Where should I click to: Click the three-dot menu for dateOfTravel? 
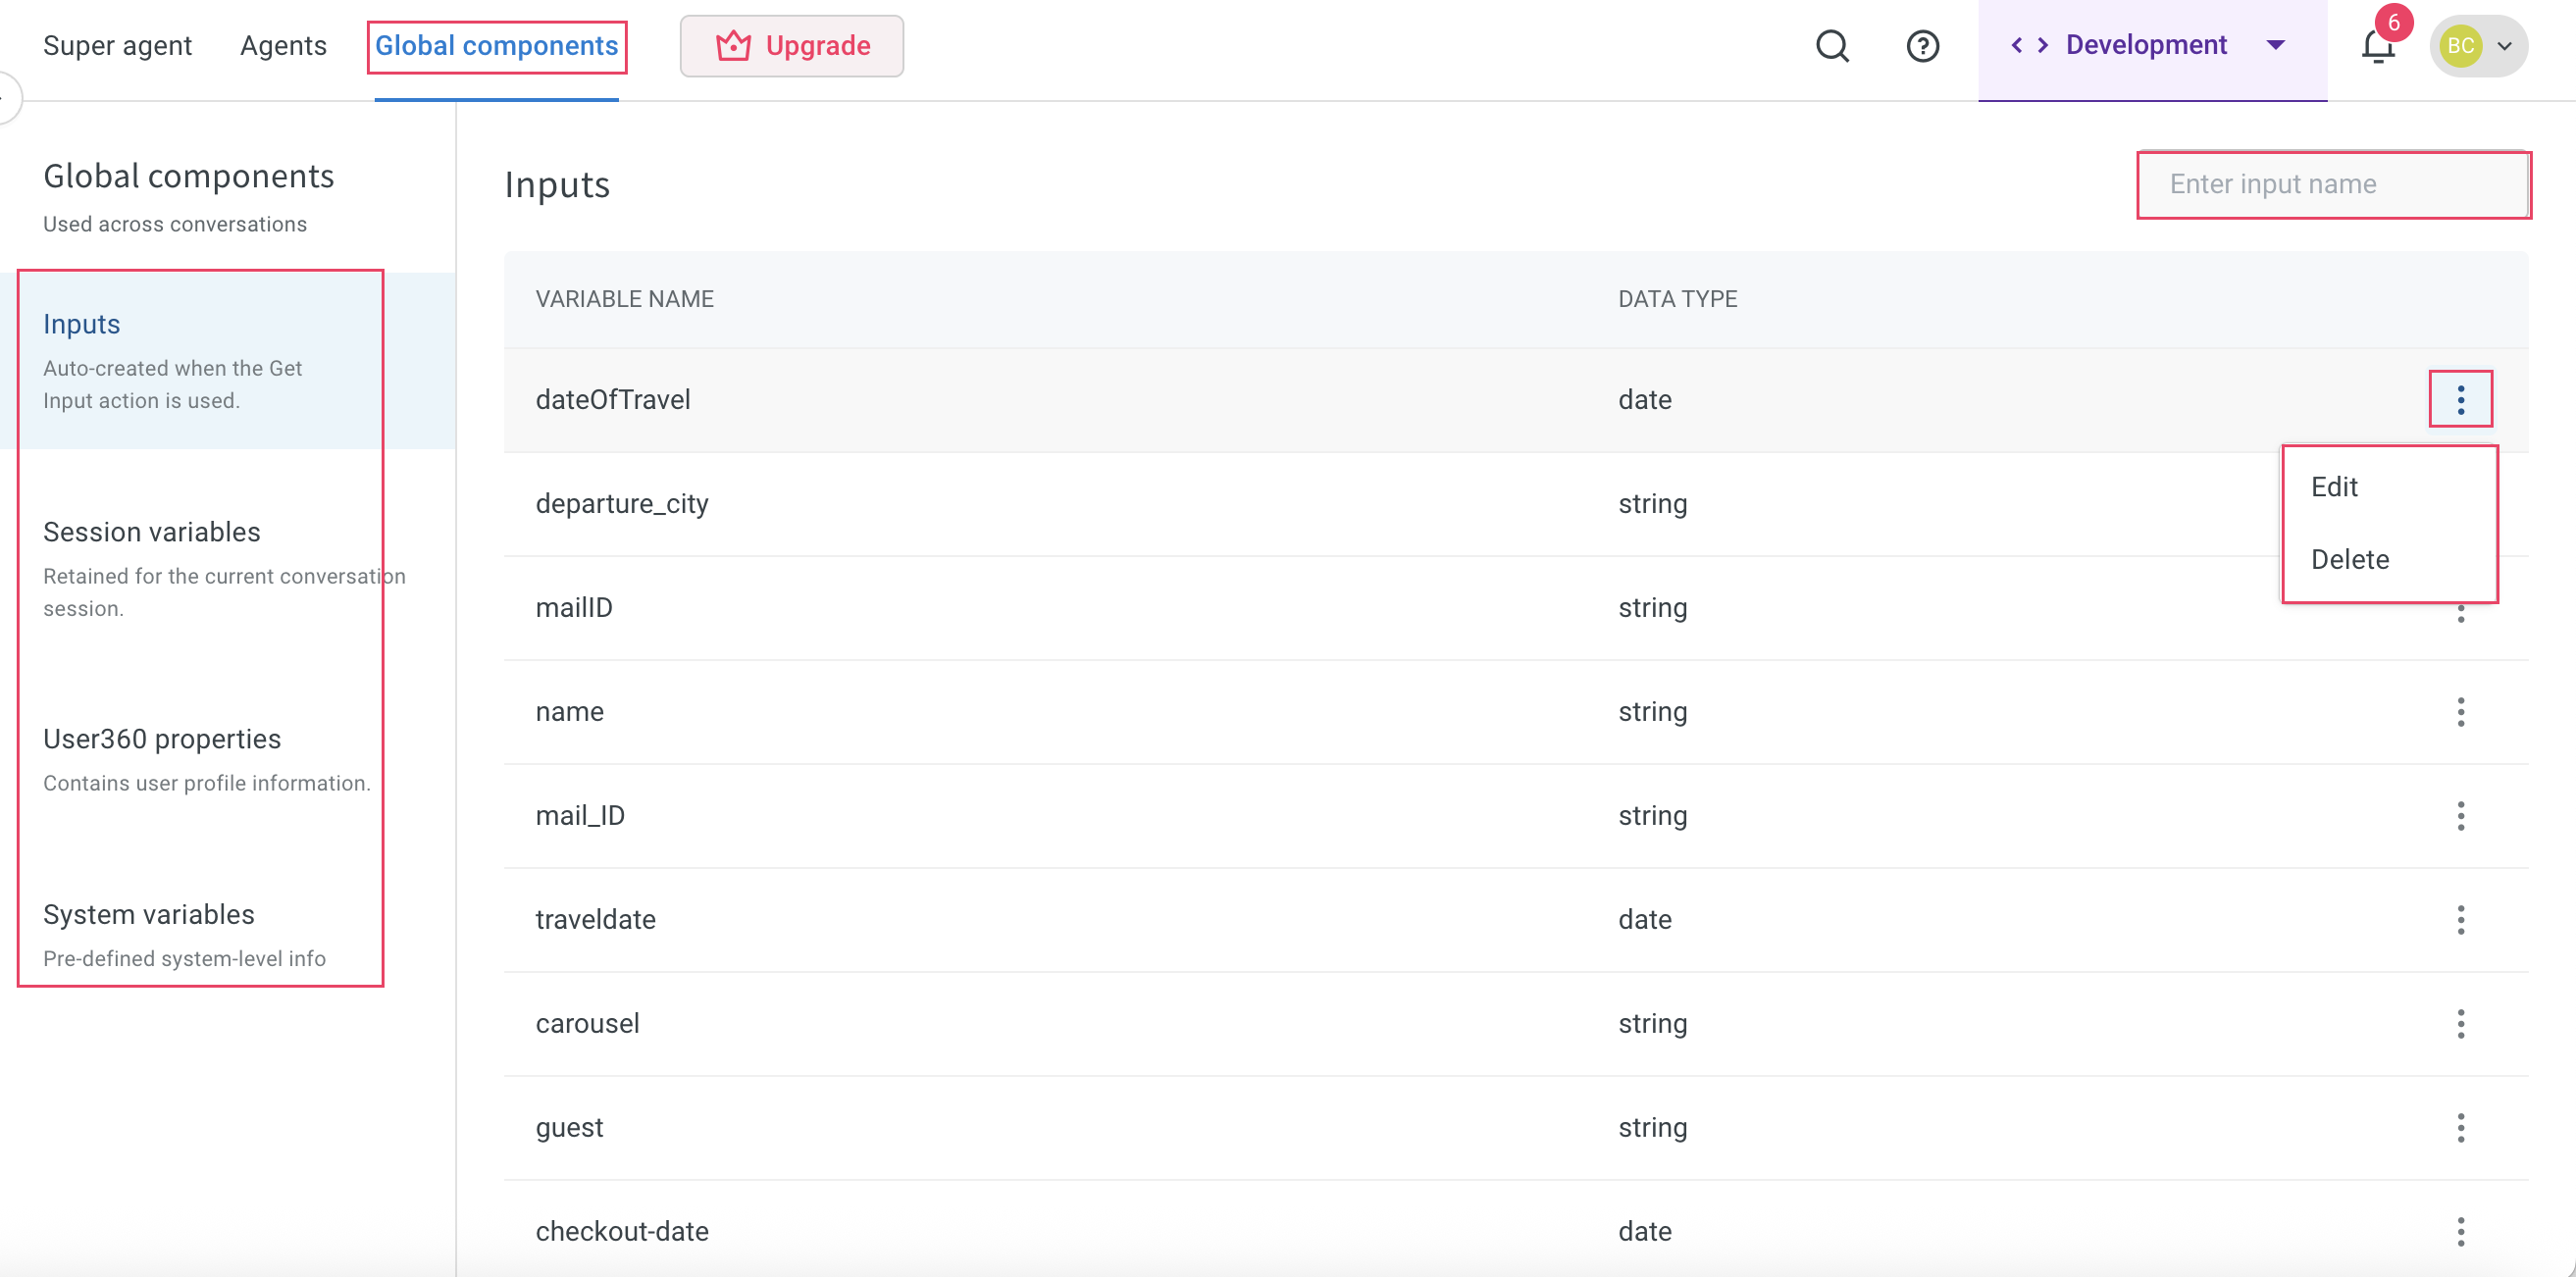2460,399
